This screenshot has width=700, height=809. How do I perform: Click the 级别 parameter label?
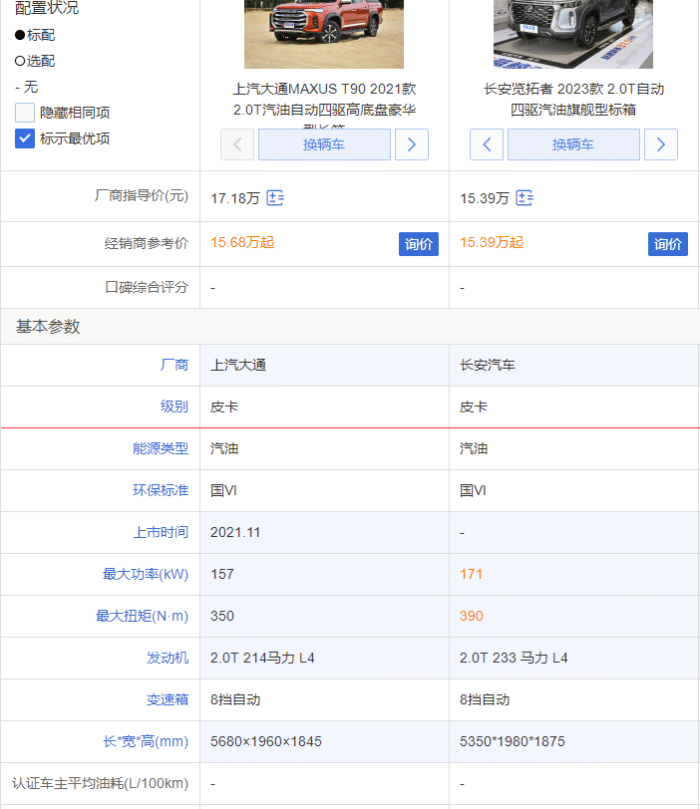click(x=174, y=407)
